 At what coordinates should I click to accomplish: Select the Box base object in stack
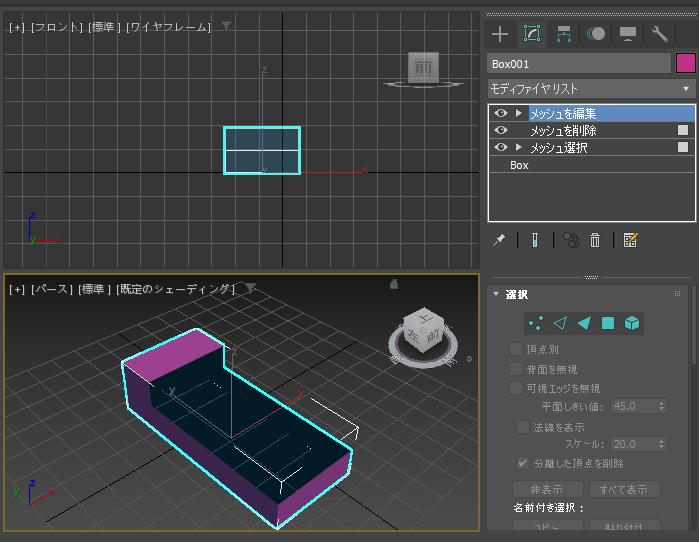[x=519, y=165]
